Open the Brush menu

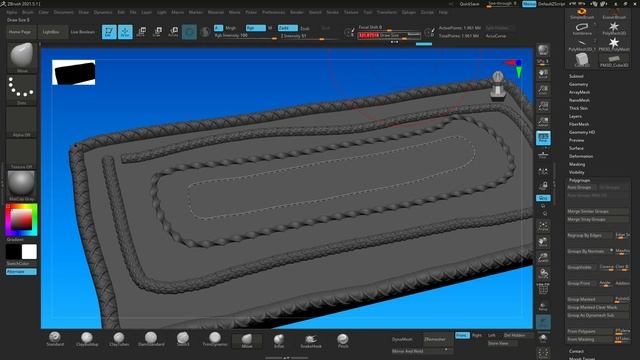click(x=28, y=12)
